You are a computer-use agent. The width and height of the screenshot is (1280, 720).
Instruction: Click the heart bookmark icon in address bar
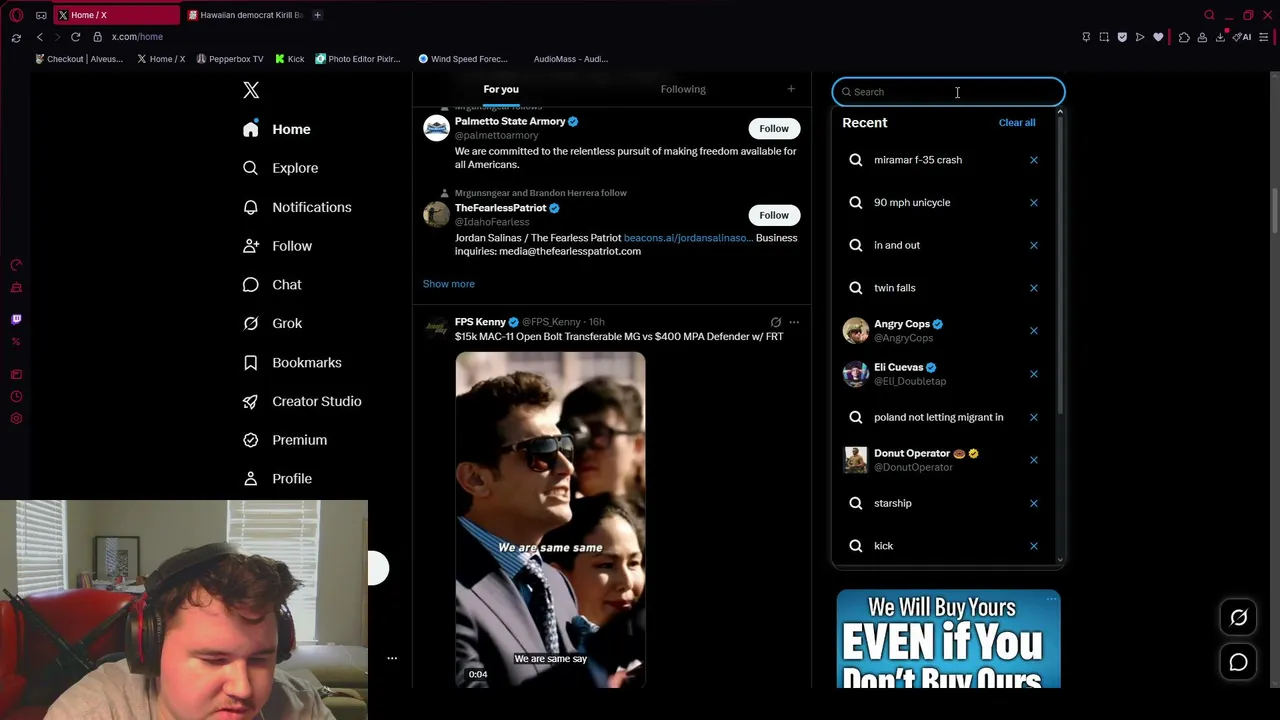click(x=1158, y=37)
